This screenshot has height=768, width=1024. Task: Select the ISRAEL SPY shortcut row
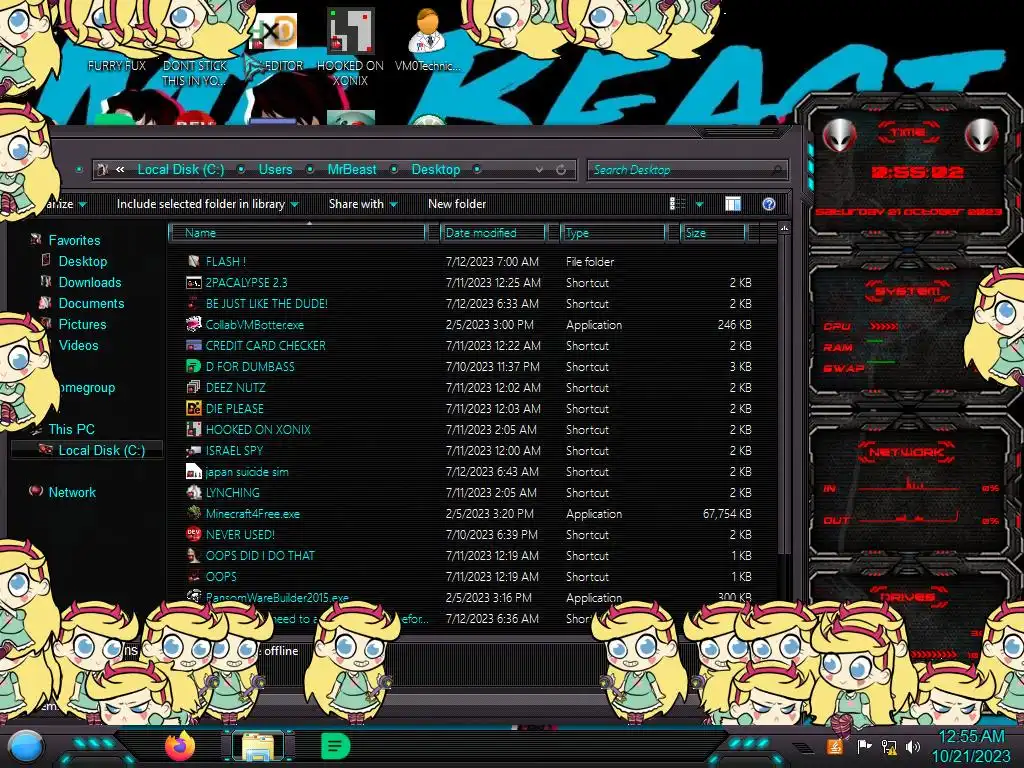(469, 451)
